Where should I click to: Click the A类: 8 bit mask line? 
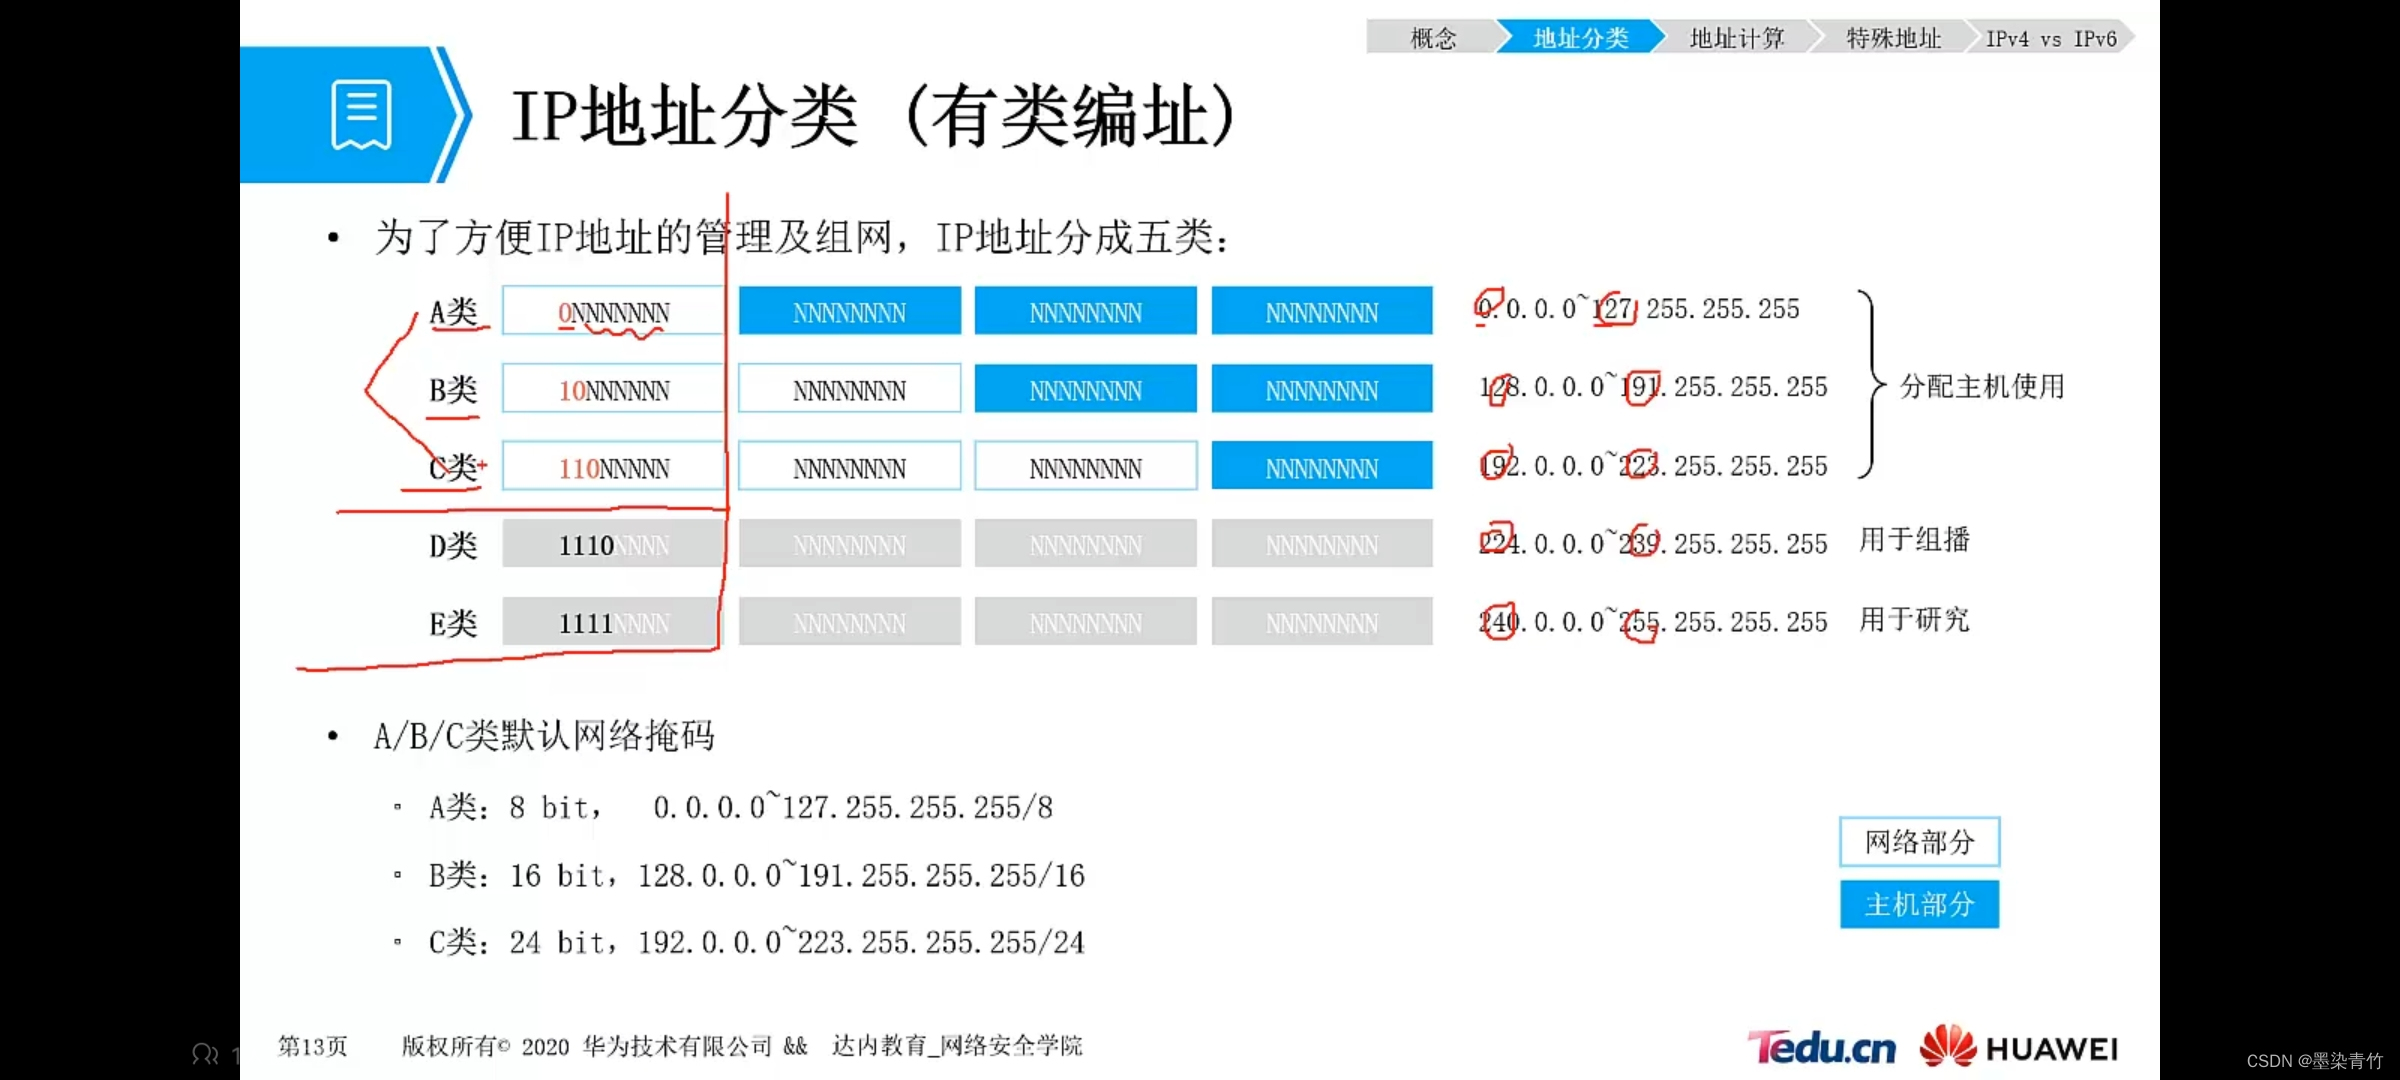pos(741,807)
